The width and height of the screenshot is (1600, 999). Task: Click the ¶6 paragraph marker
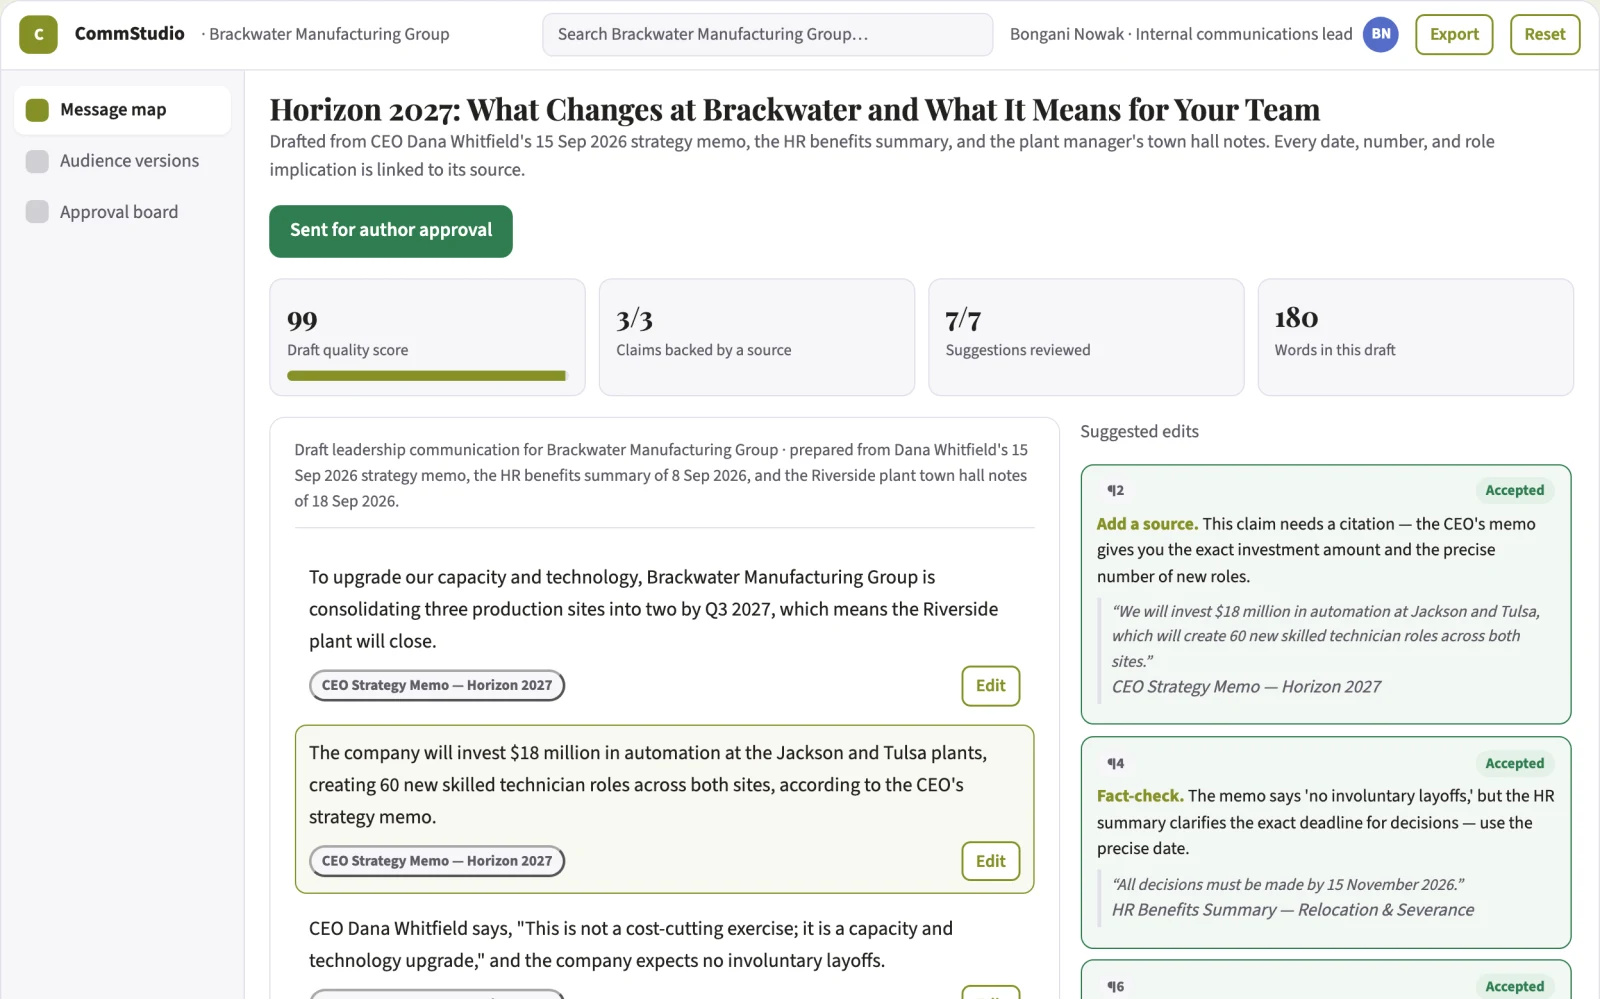1115,986
